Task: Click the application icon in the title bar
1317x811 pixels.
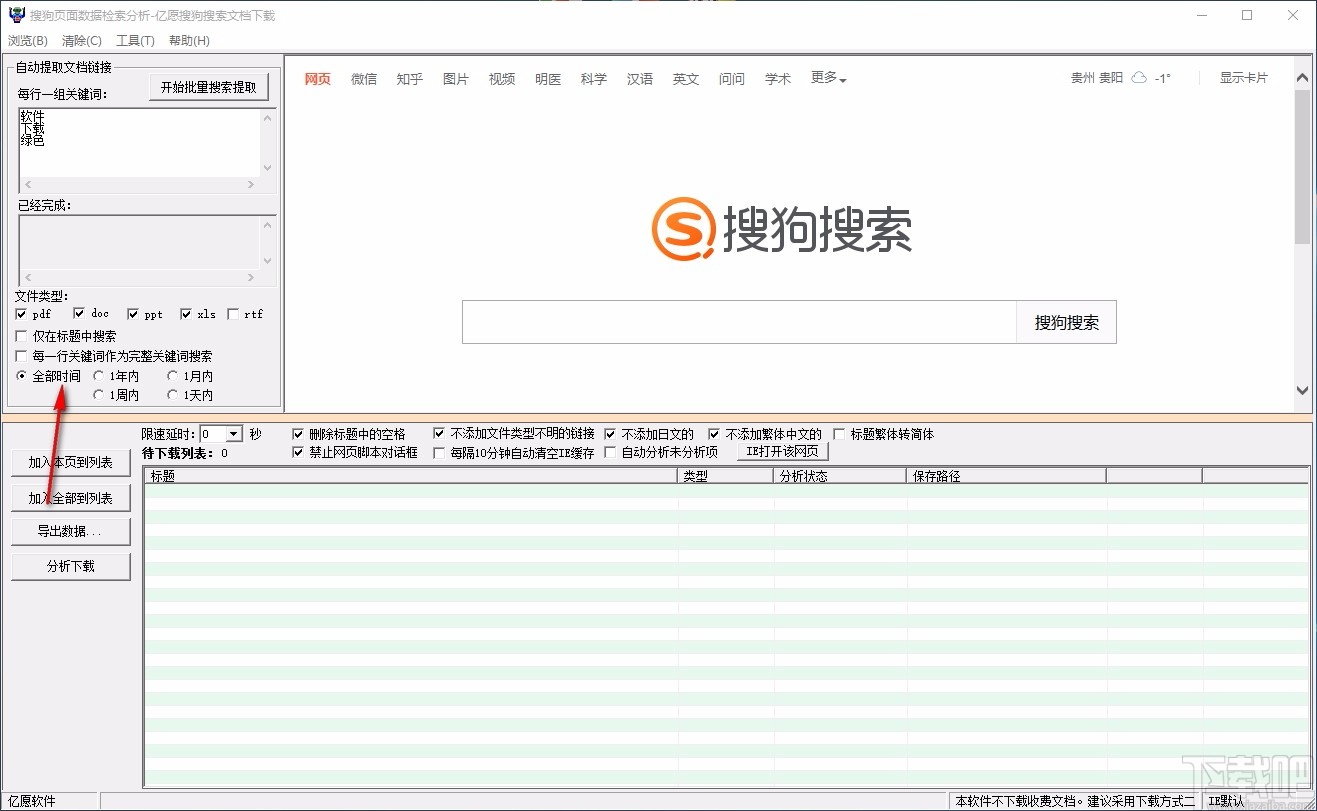Action: tap(14, 14)
